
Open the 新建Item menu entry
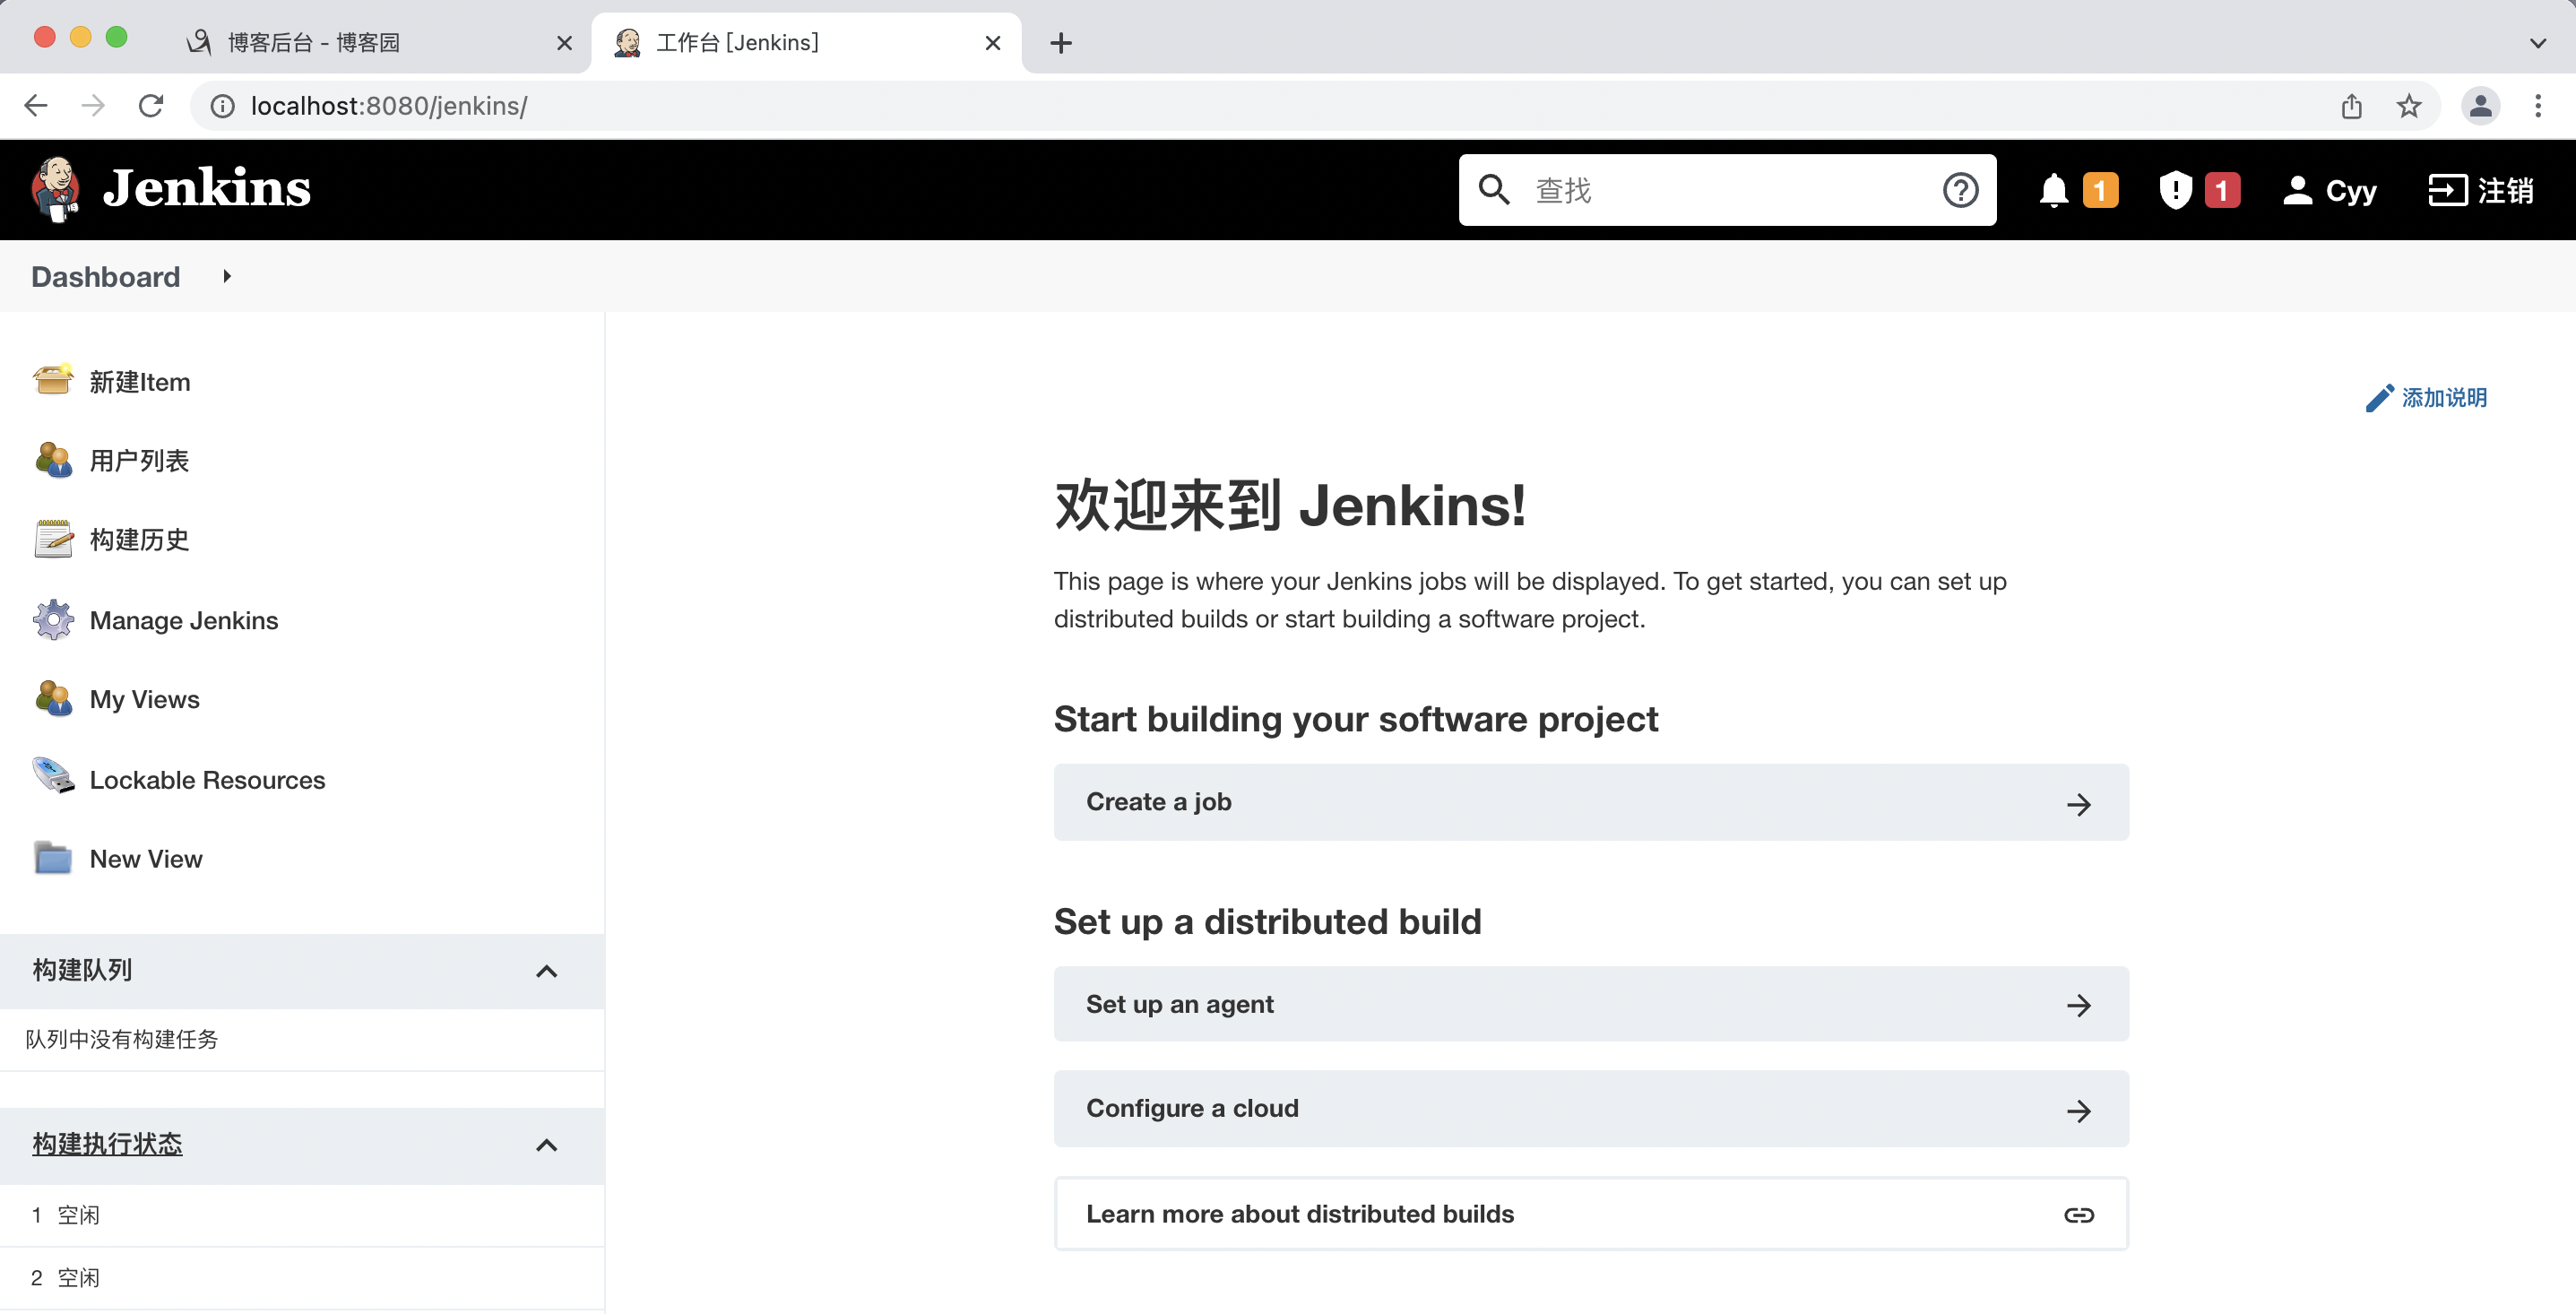(x=139, y=382)
